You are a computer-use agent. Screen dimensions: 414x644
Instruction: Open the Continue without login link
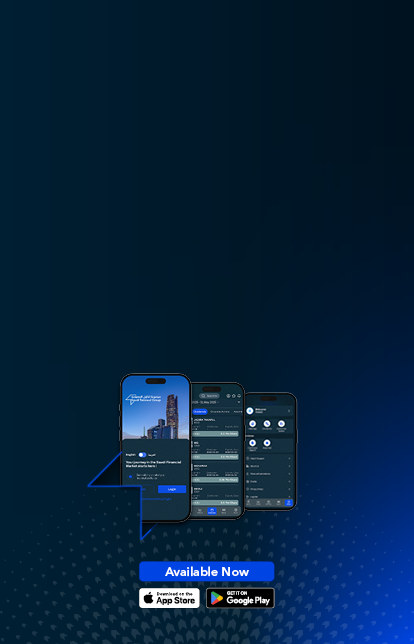[155, 499]
